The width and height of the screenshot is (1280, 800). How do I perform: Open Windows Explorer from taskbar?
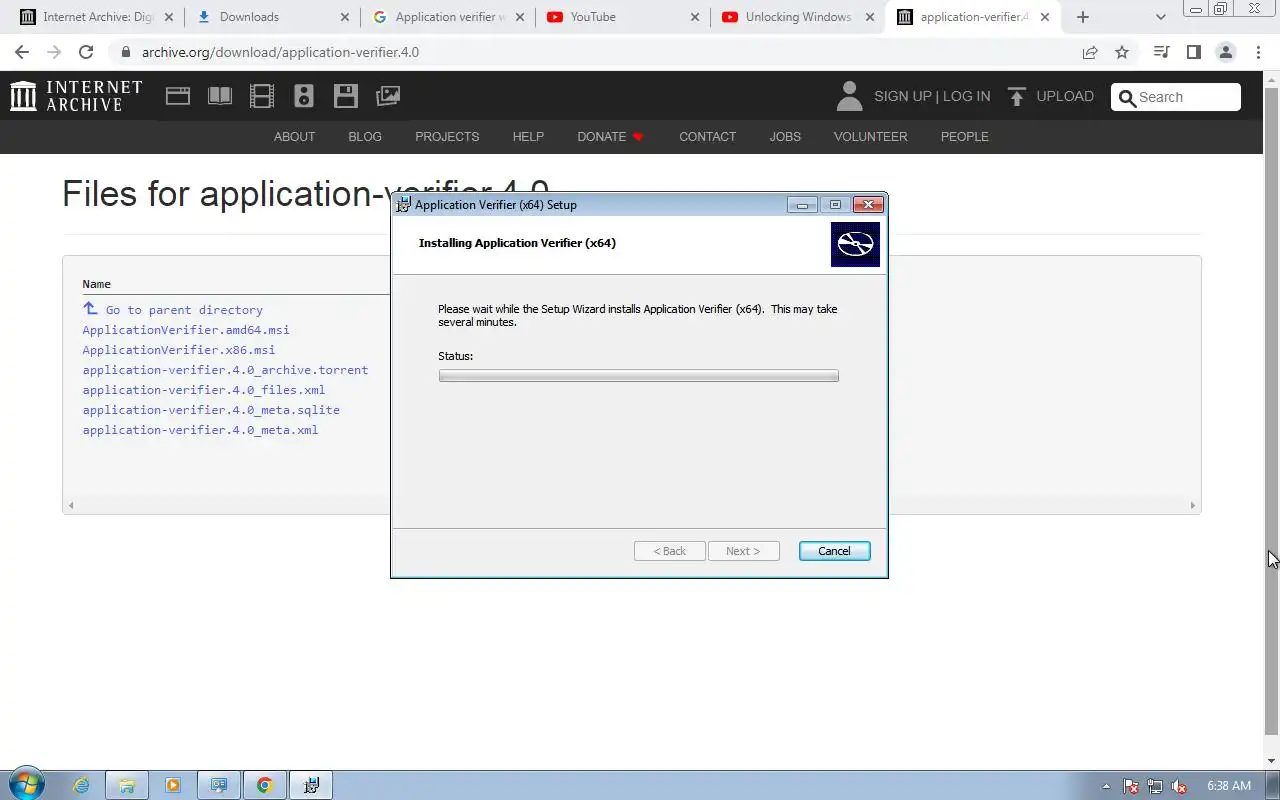tap(127, 786)
